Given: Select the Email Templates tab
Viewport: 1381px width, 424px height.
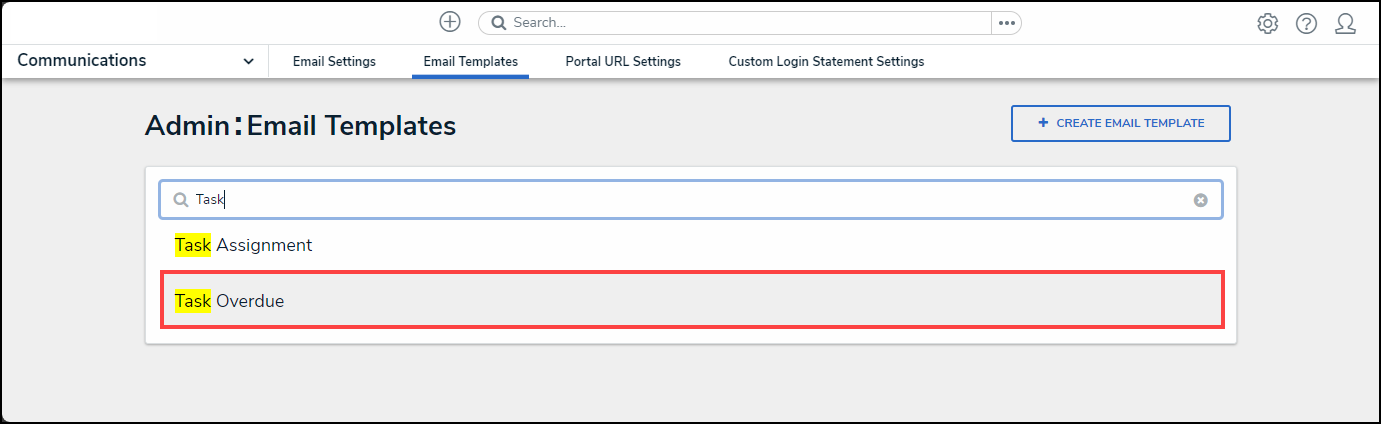Looking at the screenshot, I should (470, 62).
